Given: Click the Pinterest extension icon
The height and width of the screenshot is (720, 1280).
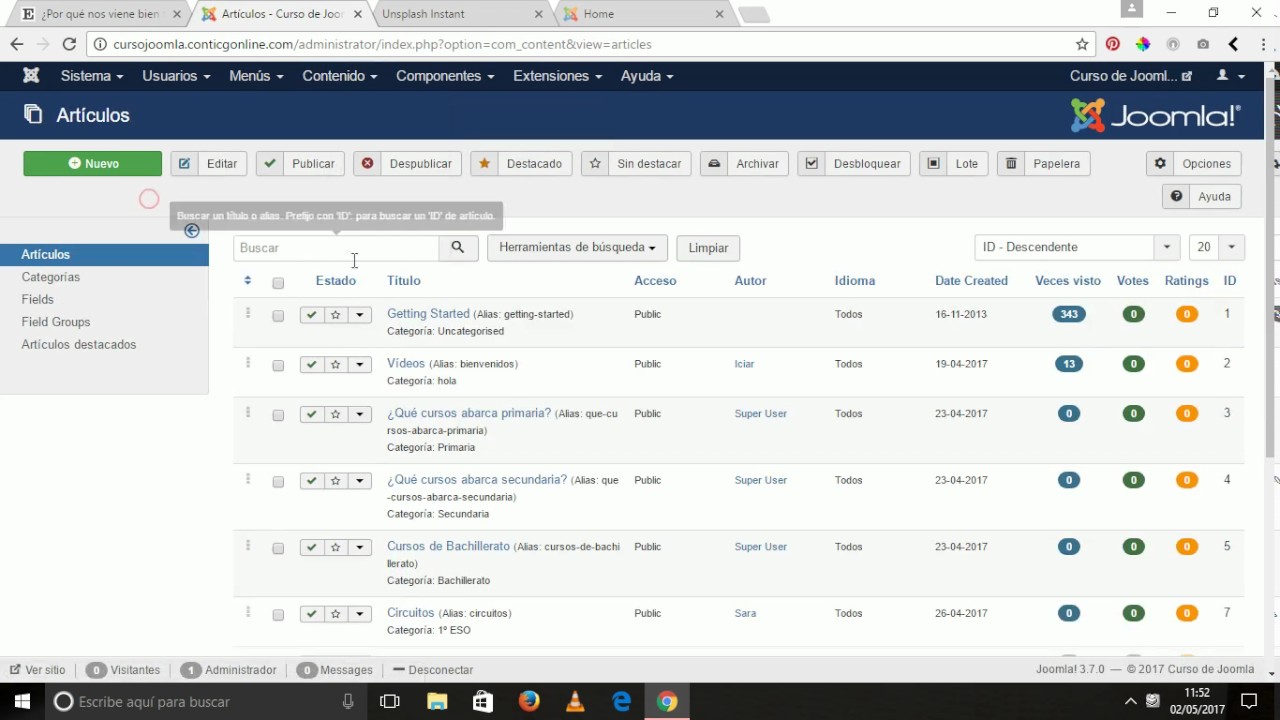Looking at the screenshot, I should pyautogui.click(x=1113, y=44).
